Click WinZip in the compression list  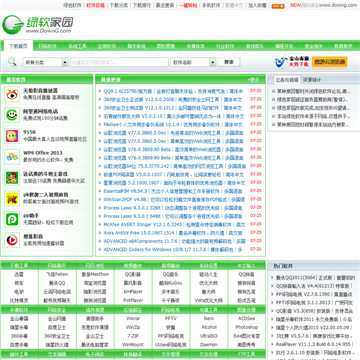click(133, 327)
